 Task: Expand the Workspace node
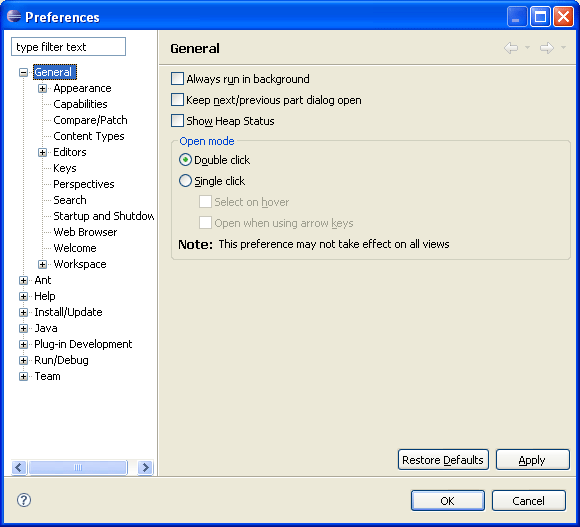pos(43,264)
